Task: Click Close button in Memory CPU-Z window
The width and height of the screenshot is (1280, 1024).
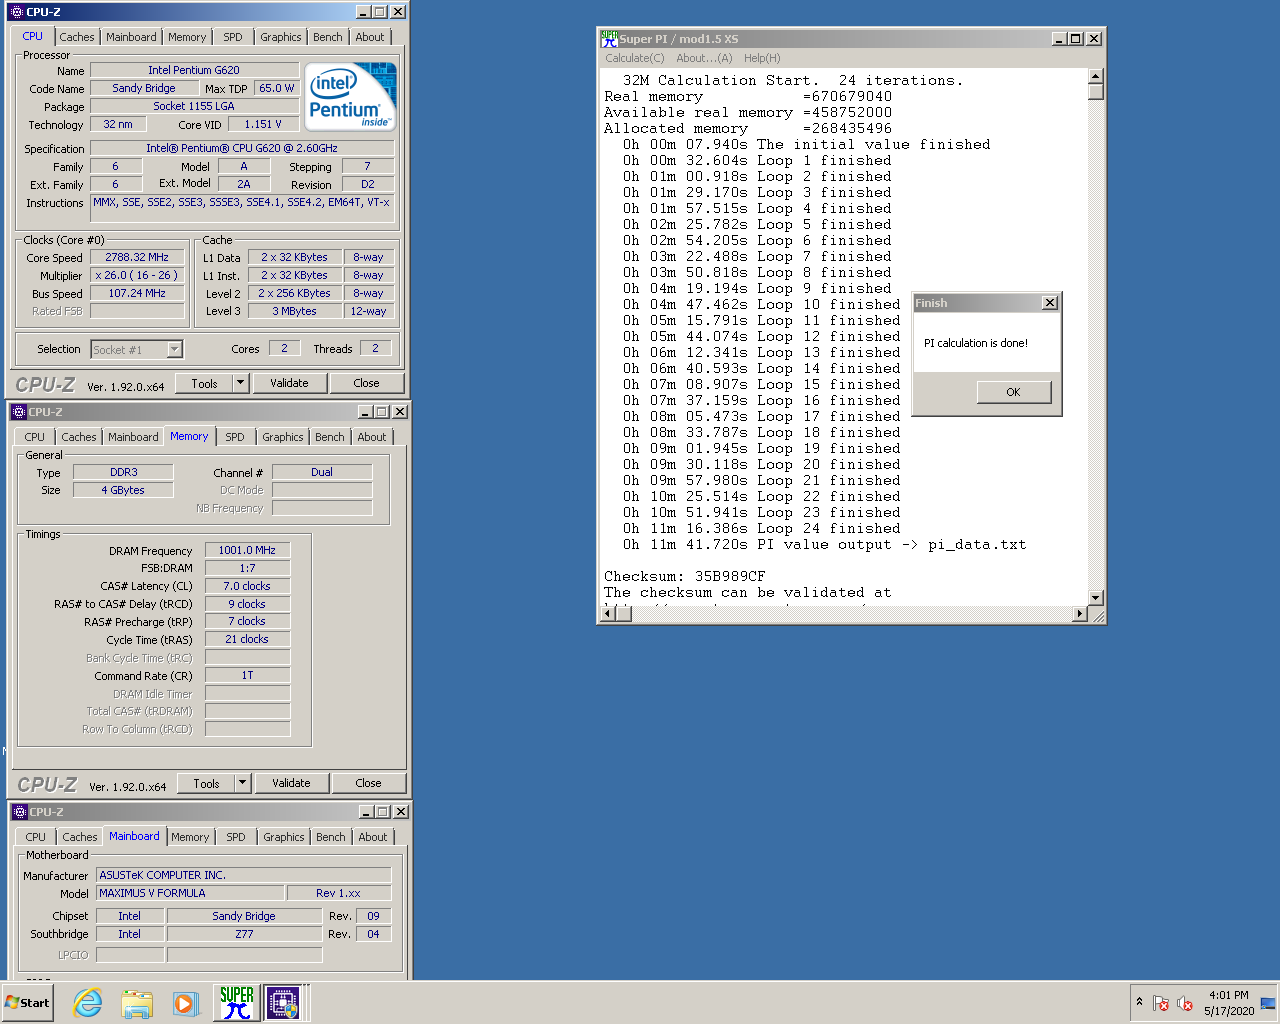Action: point(368,783)
